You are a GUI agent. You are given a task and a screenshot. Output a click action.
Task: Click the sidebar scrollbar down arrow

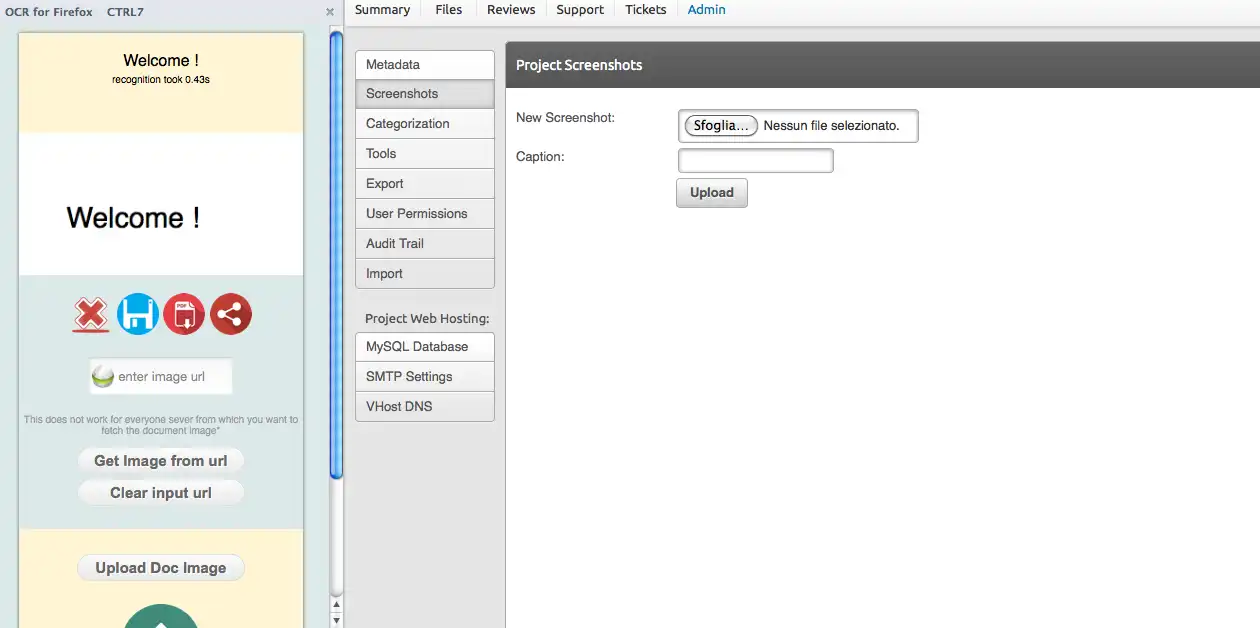click(336, 620)
